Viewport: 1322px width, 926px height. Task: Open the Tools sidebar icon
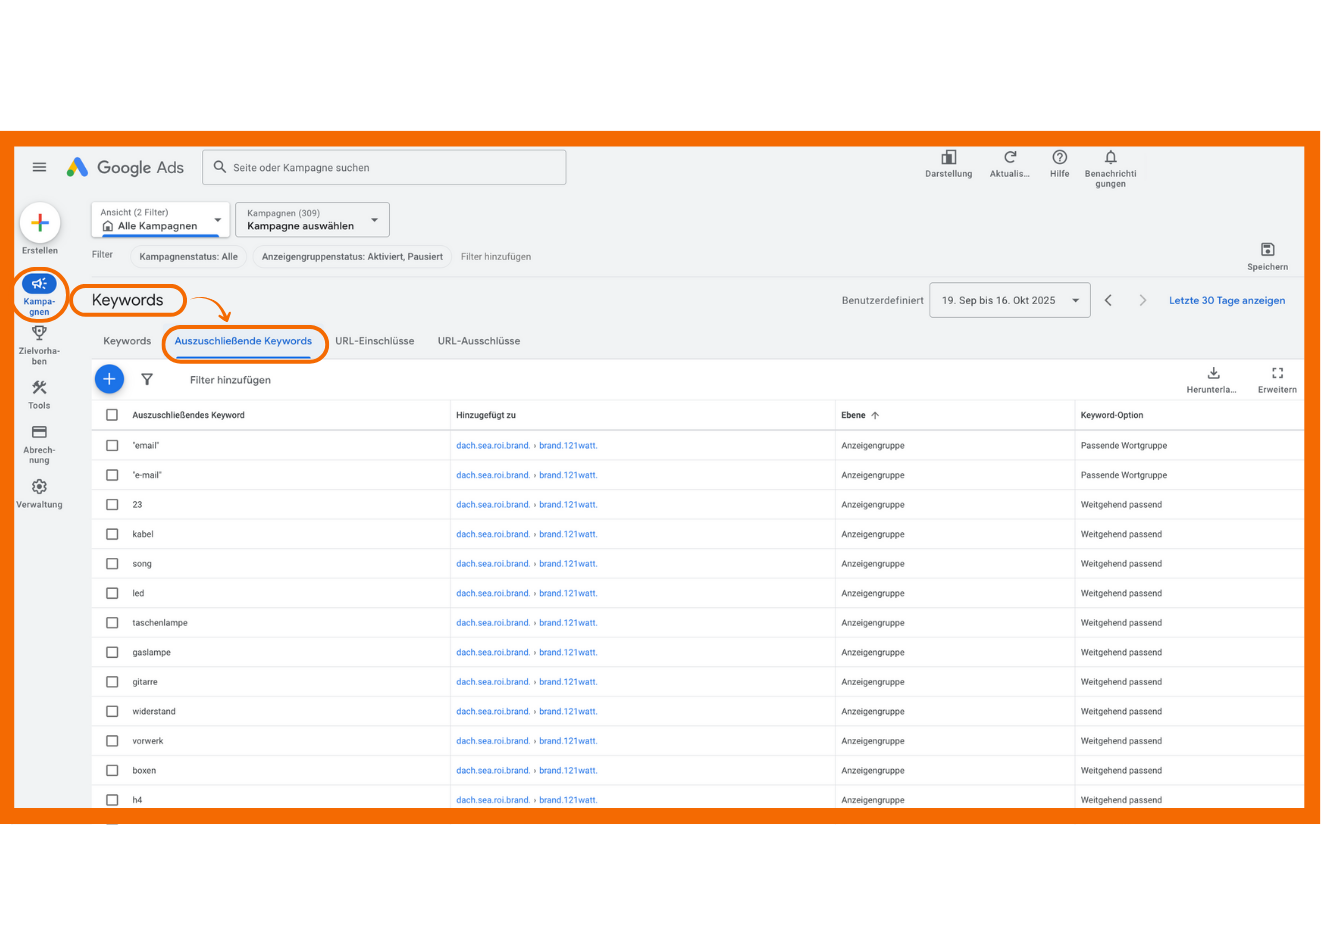pos(39,388)
